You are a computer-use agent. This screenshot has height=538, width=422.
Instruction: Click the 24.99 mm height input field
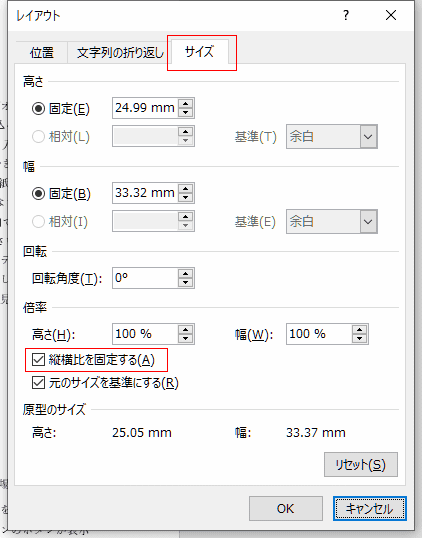point(145,108)
